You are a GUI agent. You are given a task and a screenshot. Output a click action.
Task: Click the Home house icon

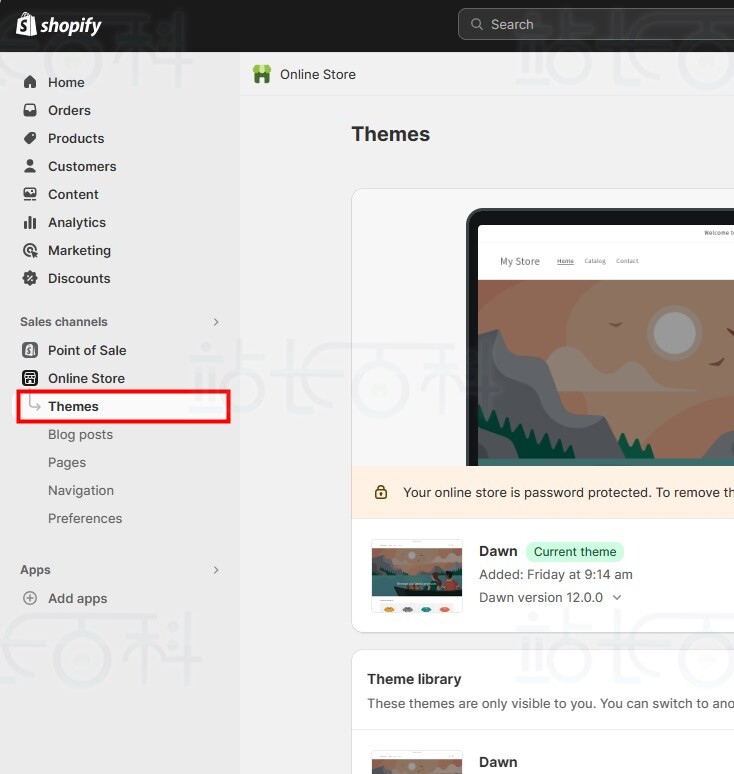click(30, 82)
